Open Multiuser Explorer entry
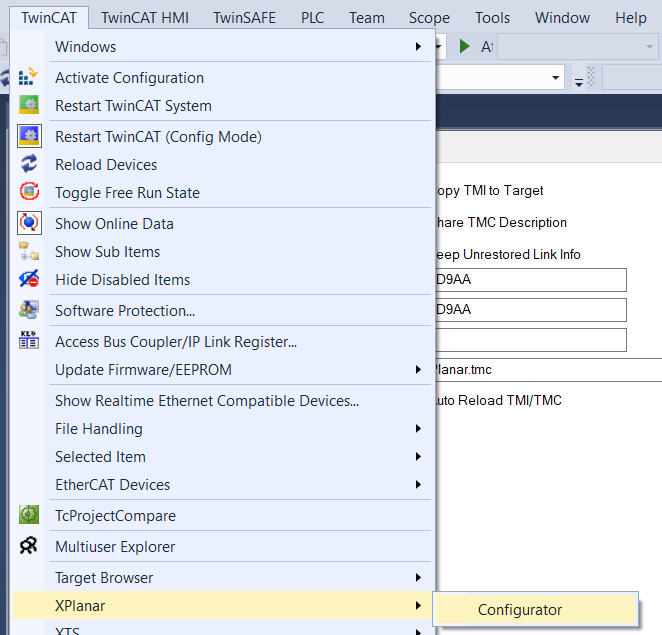The height and width of the screenshot is (635, 662). click(x=224, y=546)
